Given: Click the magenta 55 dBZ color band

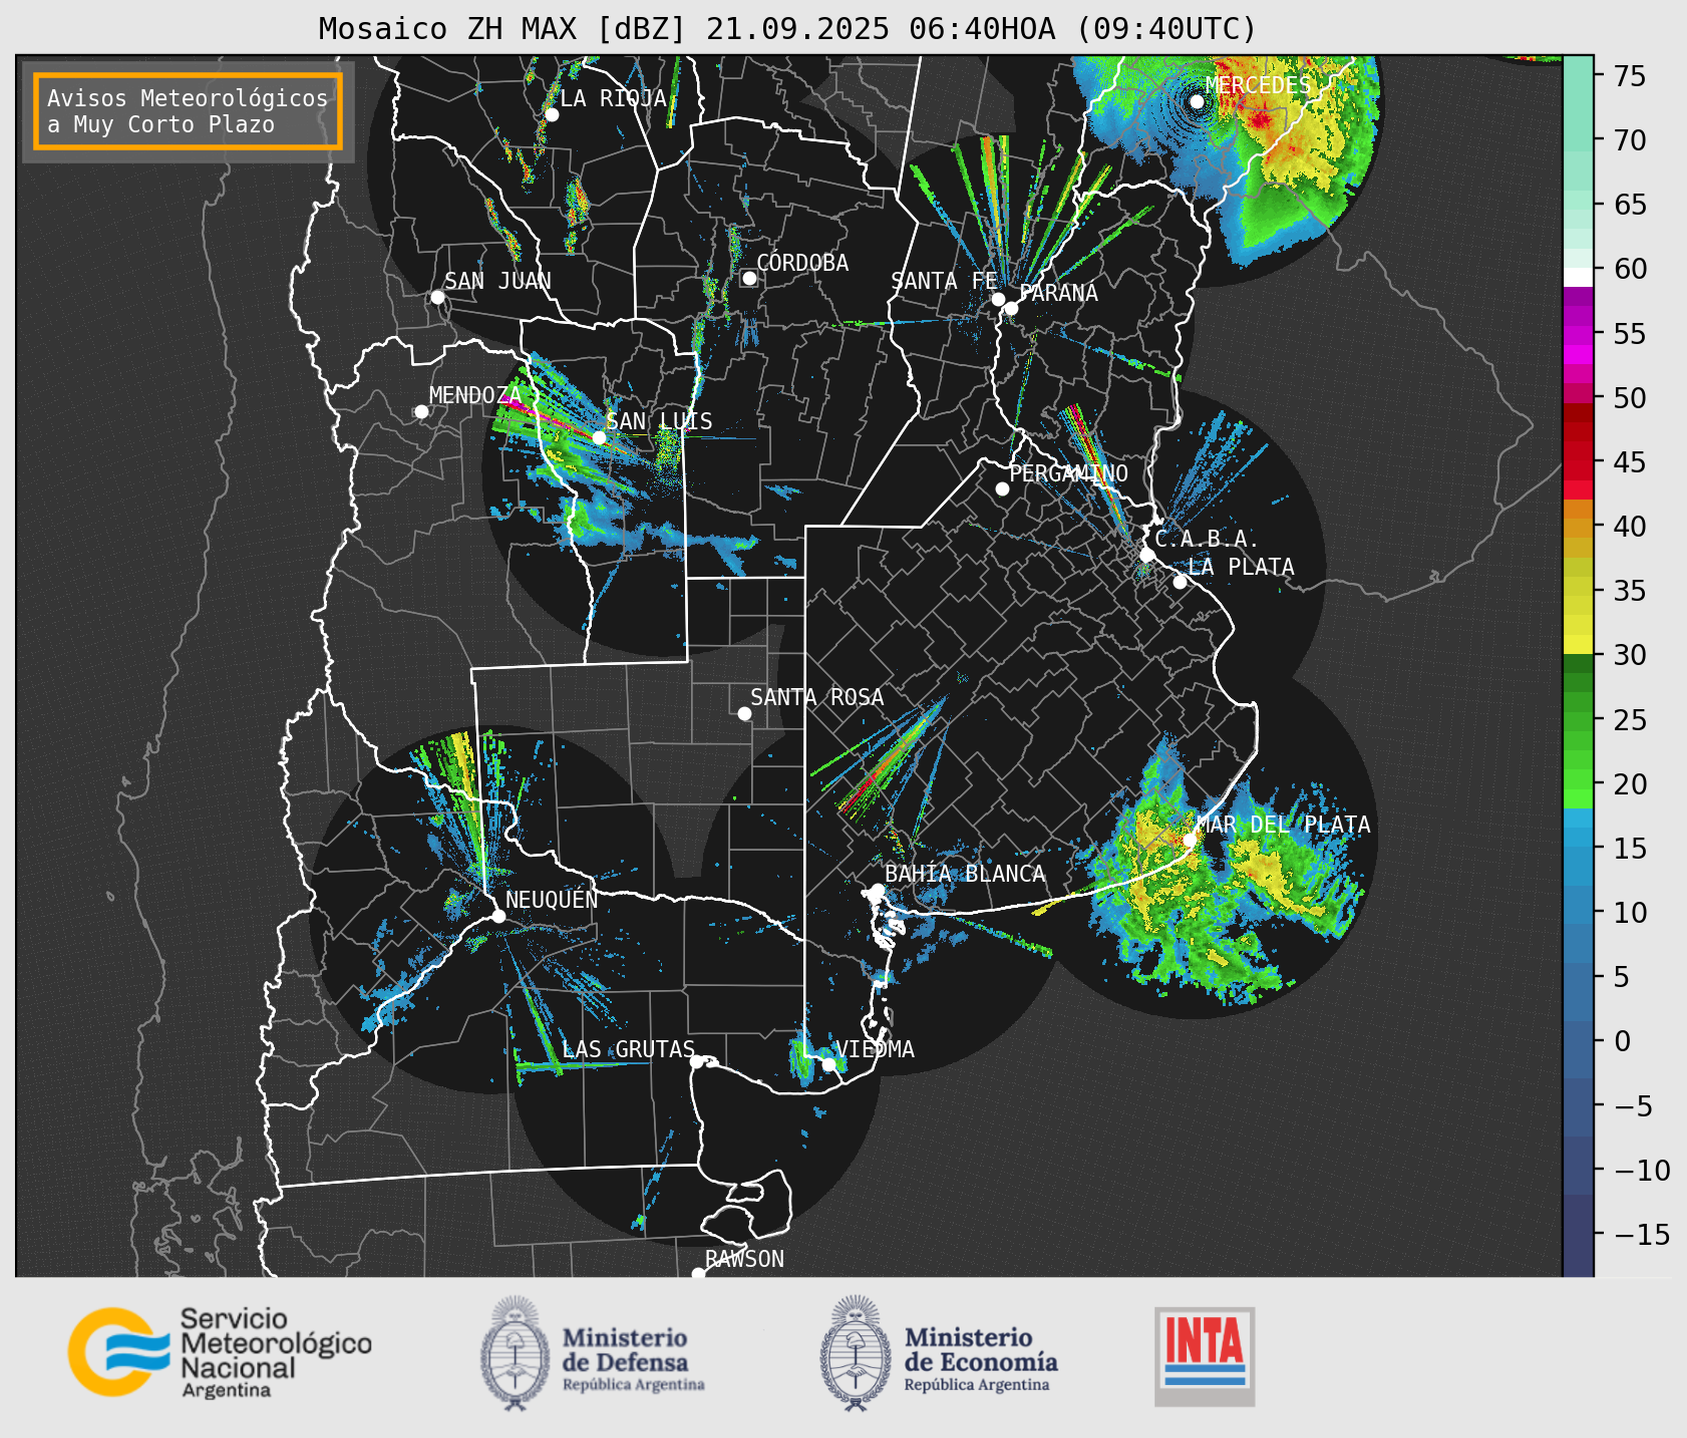Looking at the screenshot, I should (1578, 334).
